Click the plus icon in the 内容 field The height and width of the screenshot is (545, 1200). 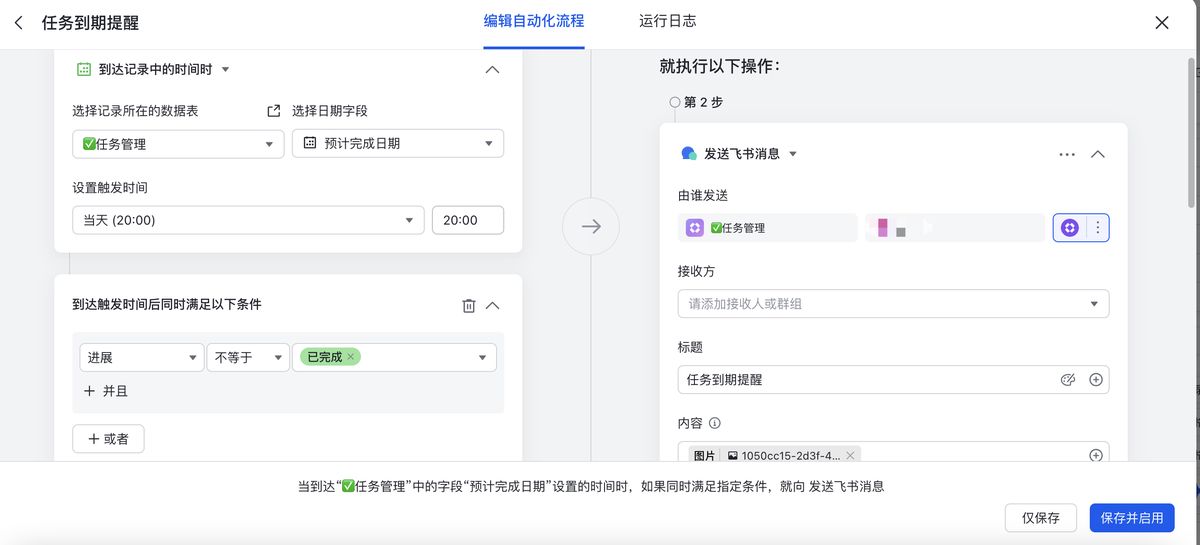coord(1095,456)
